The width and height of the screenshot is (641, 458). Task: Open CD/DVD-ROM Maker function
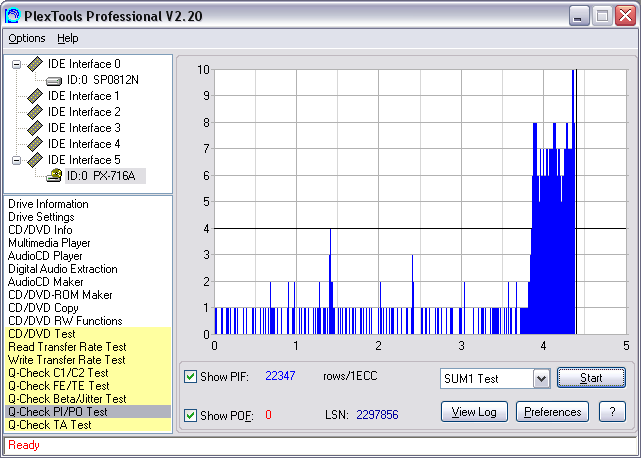(60, 295)
